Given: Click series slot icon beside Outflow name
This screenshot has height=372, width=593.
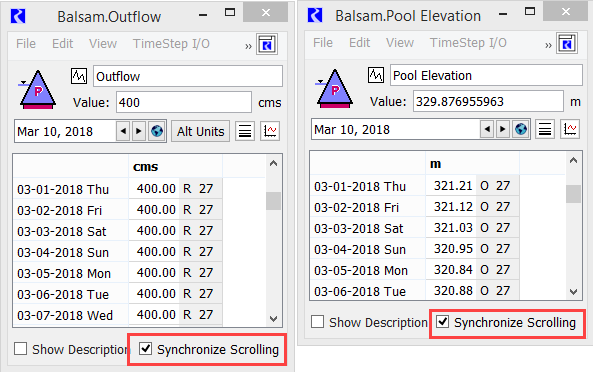Looking at the screenshot, I should (x=79, y=76).
